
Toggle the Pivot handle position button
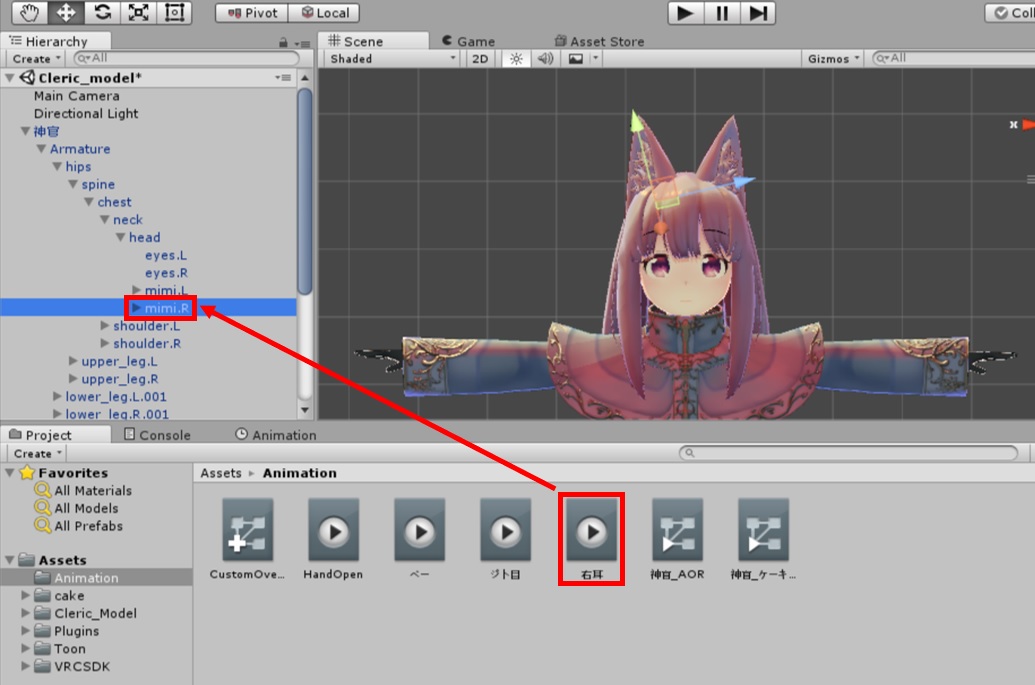click(252, 13)
